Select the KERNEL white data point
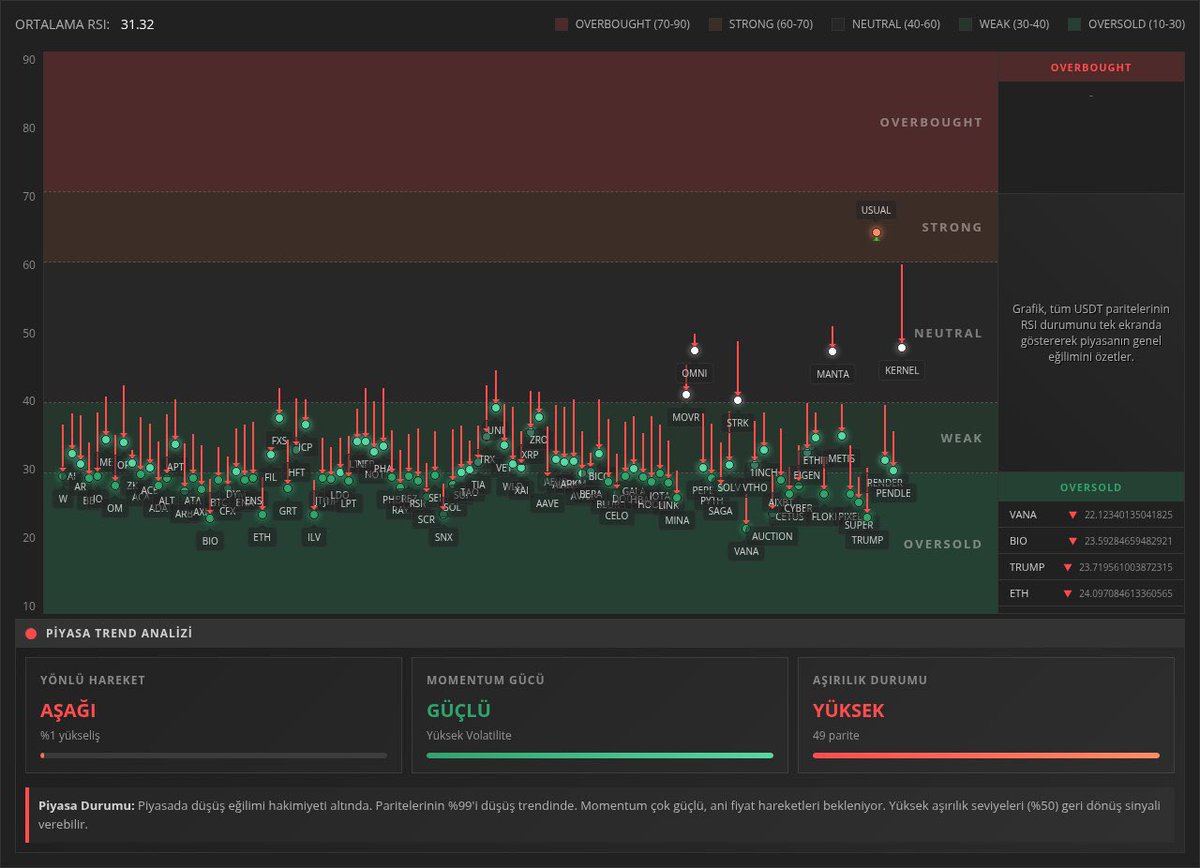The height and width of the screenshot is (868, 1200). pyautogui.click(x=902, y=347)
